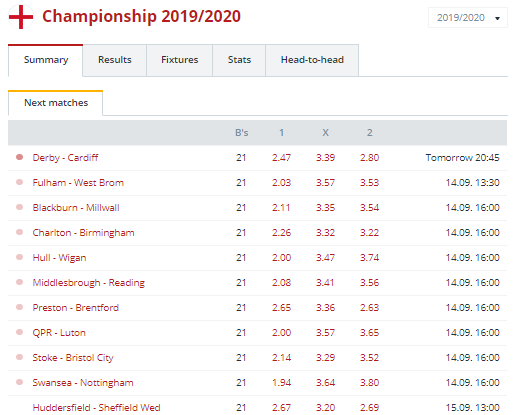The height and width of the screenshot is (415, 513).
Task: Click Millwall away odds 3.54
Action: (369, 208)
